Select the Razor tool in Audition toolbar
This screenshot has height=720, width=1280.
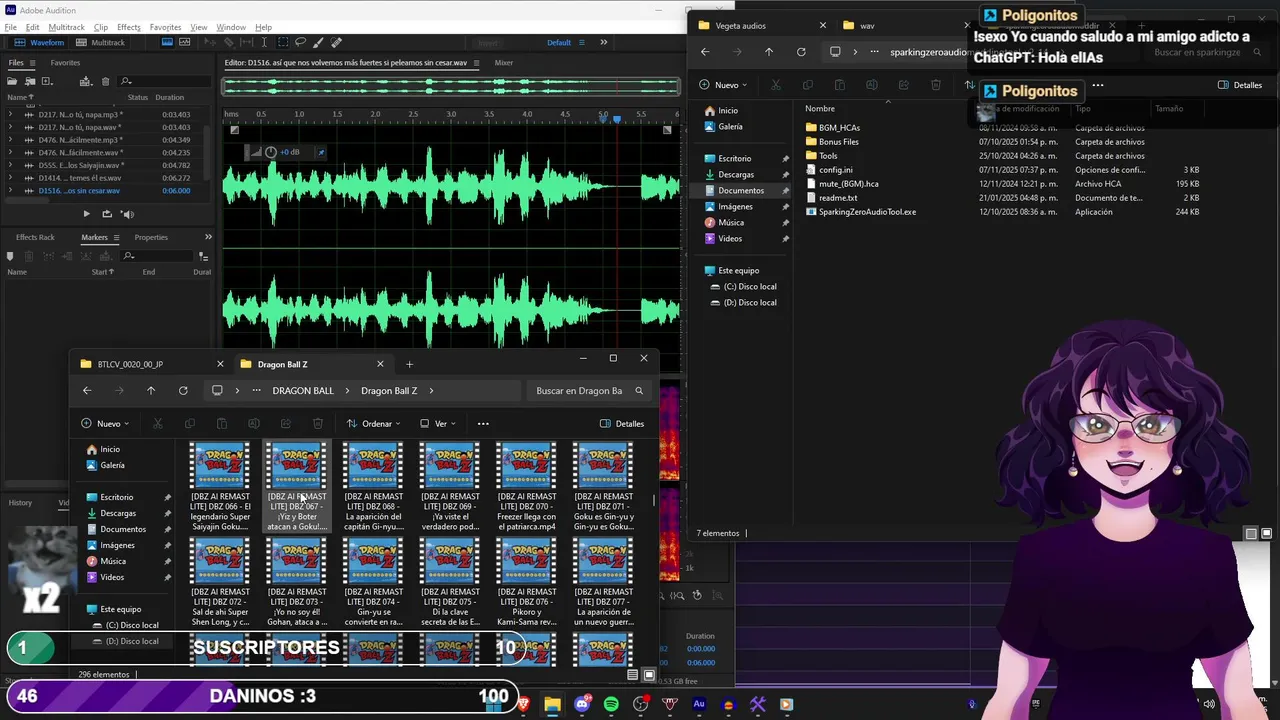[229, 42]
